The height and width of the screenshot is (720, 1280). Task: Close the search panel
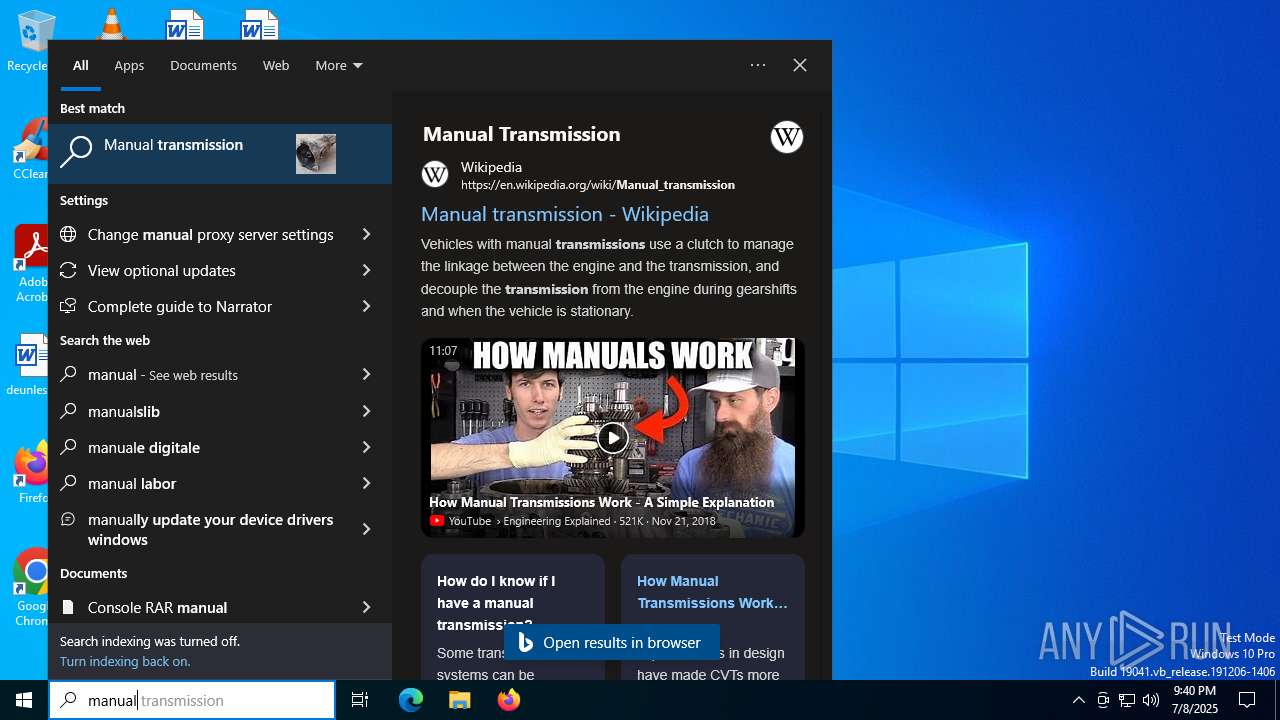(800, 65)
